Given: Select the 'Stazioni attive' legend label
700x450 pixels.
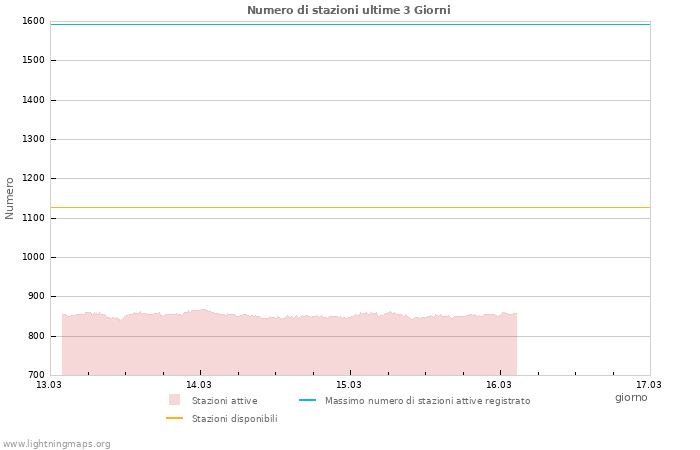Looking at the screenshot, I should [x=224, y=401].
